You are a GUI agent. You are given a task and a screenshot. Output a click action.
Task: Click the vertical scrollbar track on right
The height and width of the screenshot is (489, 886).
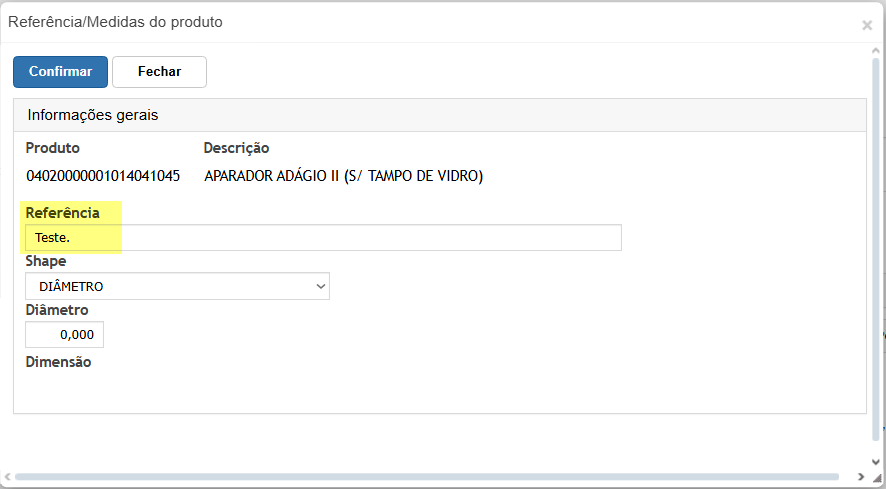(x=878, y=250)
